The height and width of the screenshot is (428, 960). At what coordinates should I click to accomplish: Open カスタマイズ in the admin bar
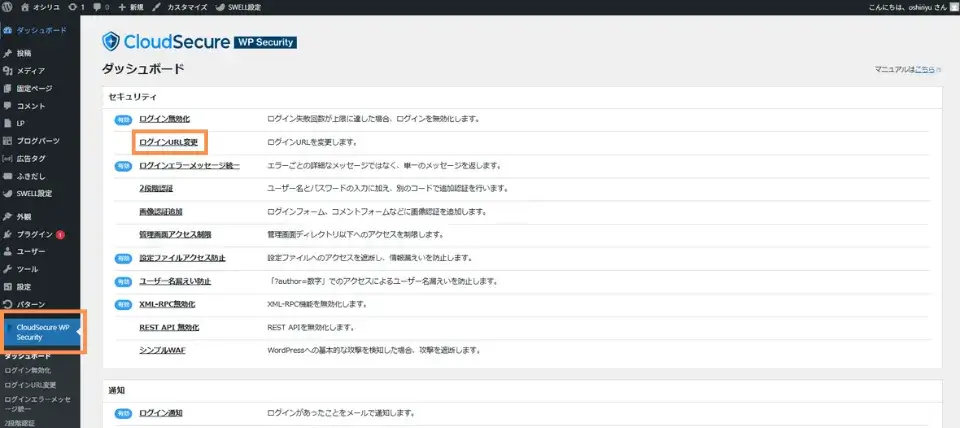click(178, 7)
